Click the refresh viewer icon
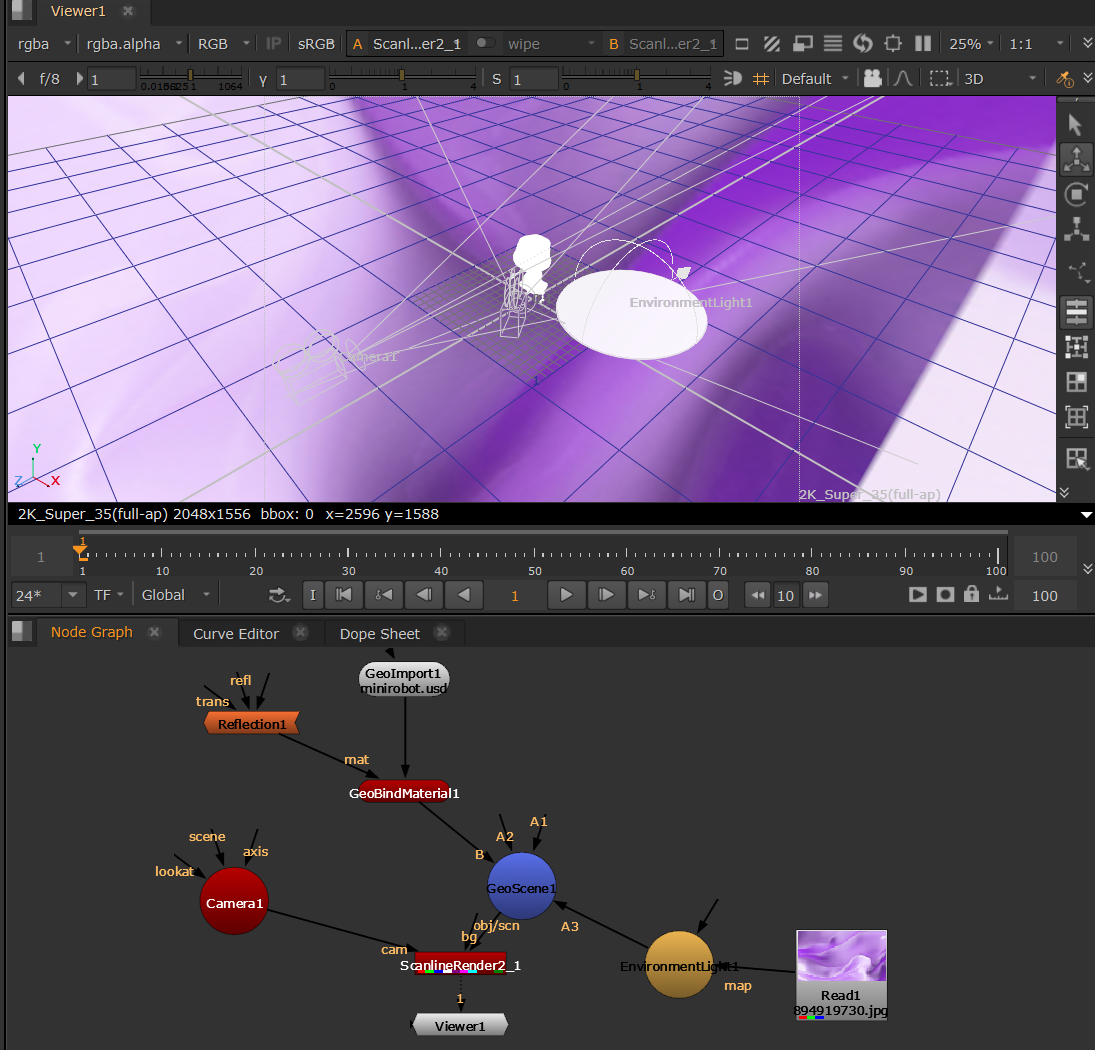The image size is (1095, 1050). [863, 44]
